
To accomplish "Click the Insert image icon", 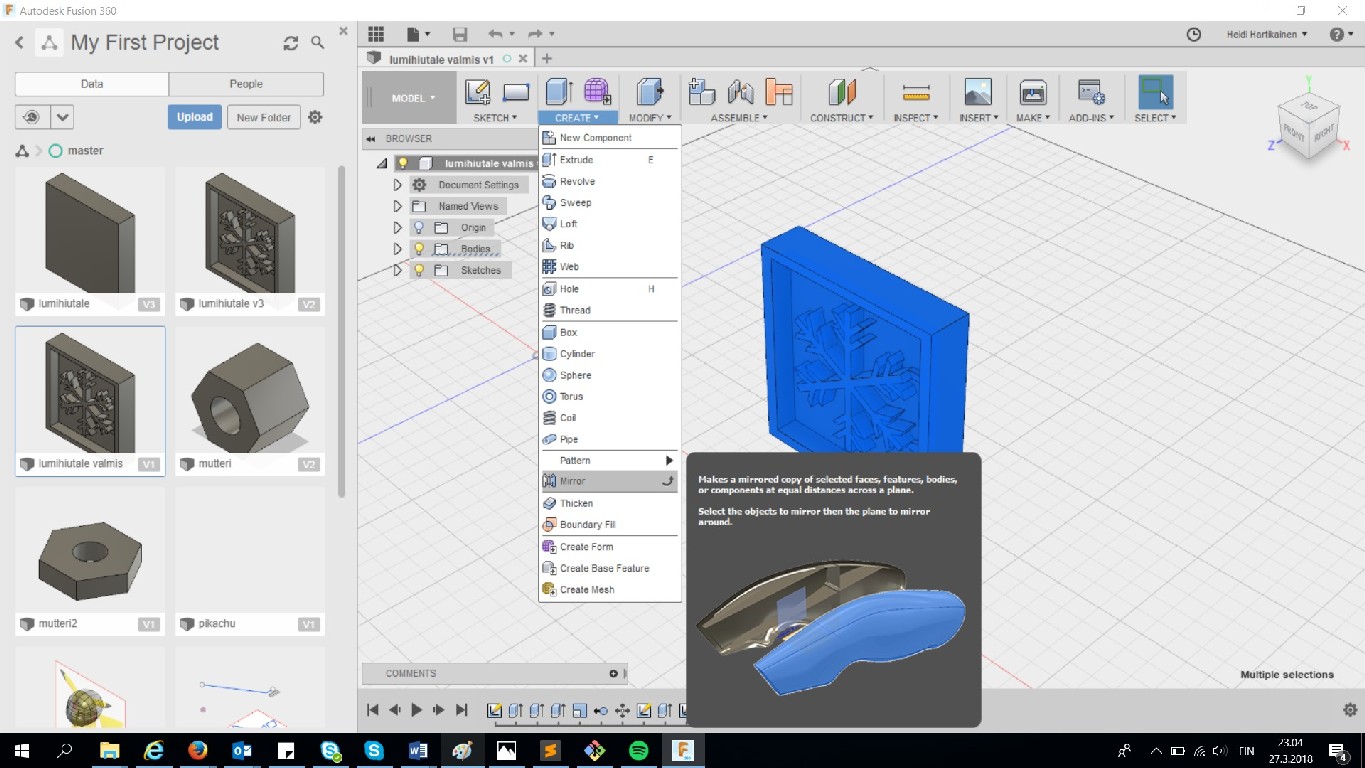I will coord(977,92).
